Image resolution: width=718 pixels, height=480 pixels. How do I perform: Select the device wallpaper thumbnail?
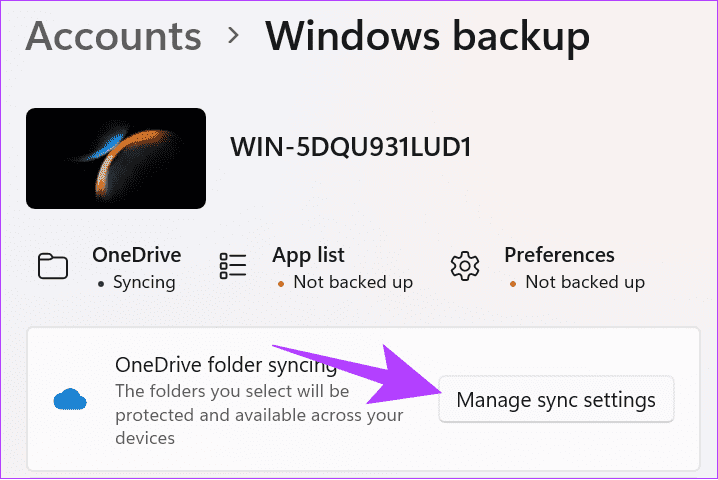[116, 158]
